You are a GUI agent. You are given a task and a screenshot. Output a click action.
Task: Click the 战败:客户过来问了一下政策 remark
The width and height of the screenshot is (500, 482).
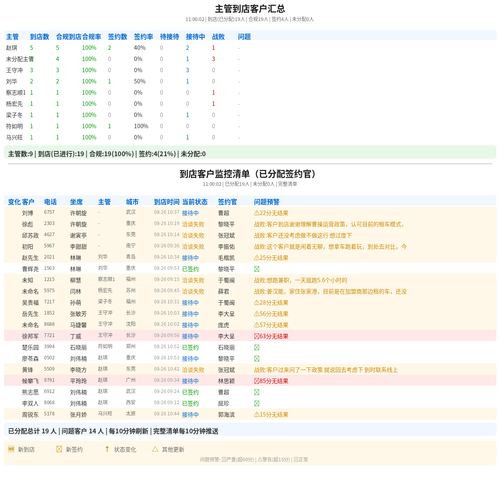pos(326,370)
